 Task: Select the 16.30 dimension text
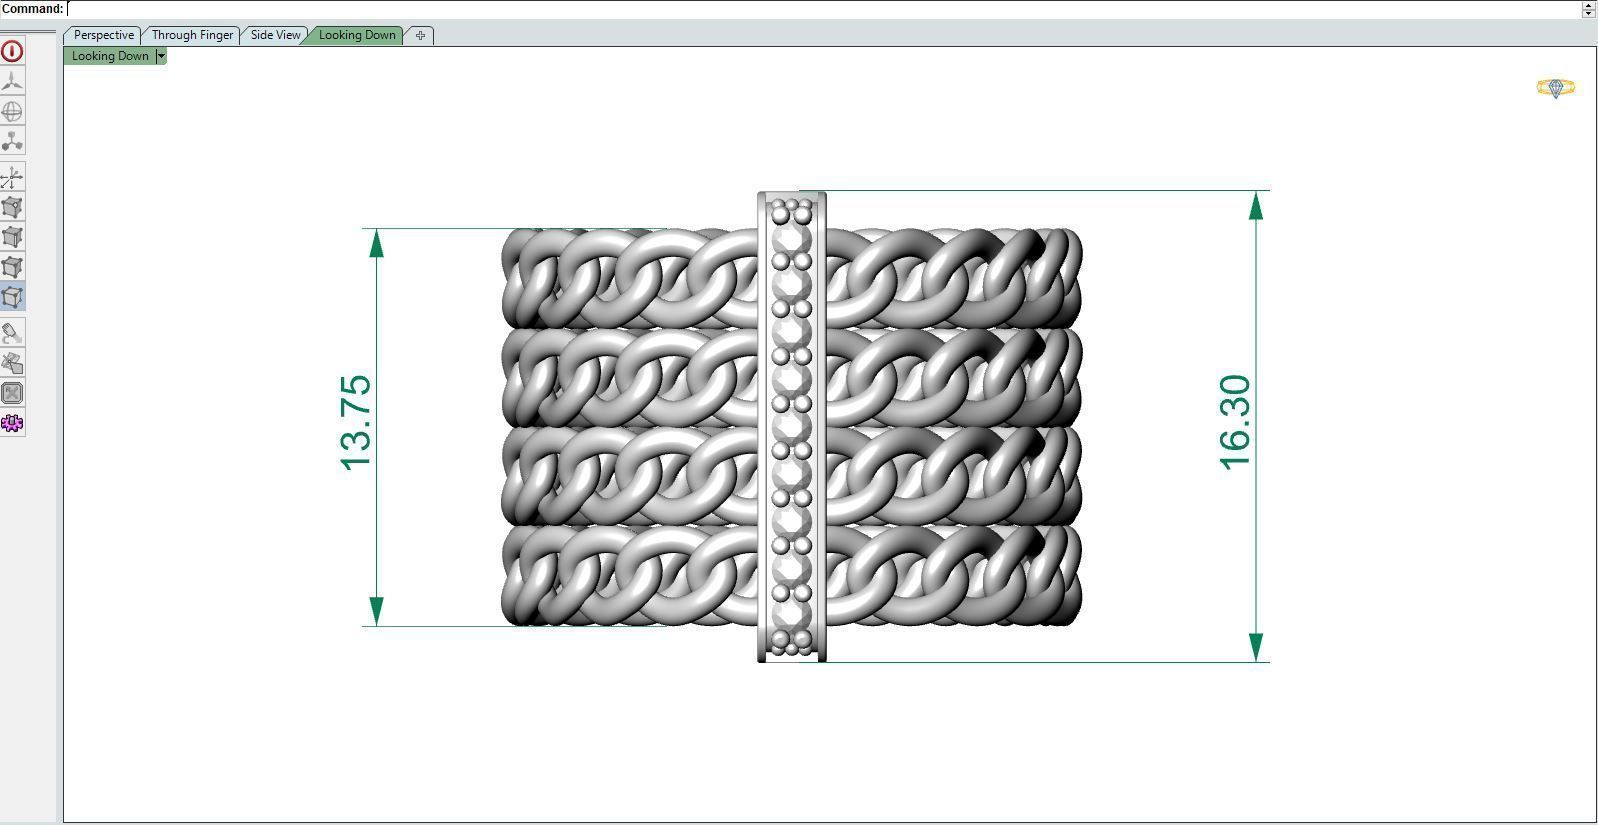(1235, 421)
